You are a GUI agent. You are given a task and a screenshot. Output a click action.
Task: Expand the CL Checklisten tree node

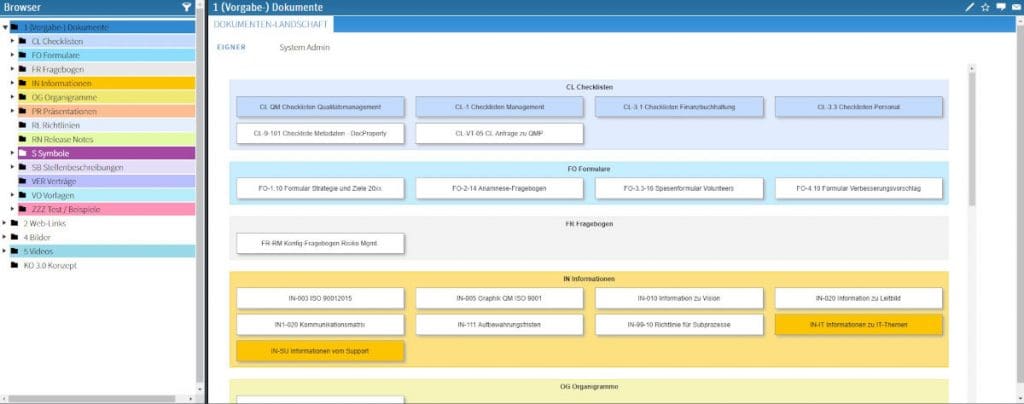tap(11, 42)
